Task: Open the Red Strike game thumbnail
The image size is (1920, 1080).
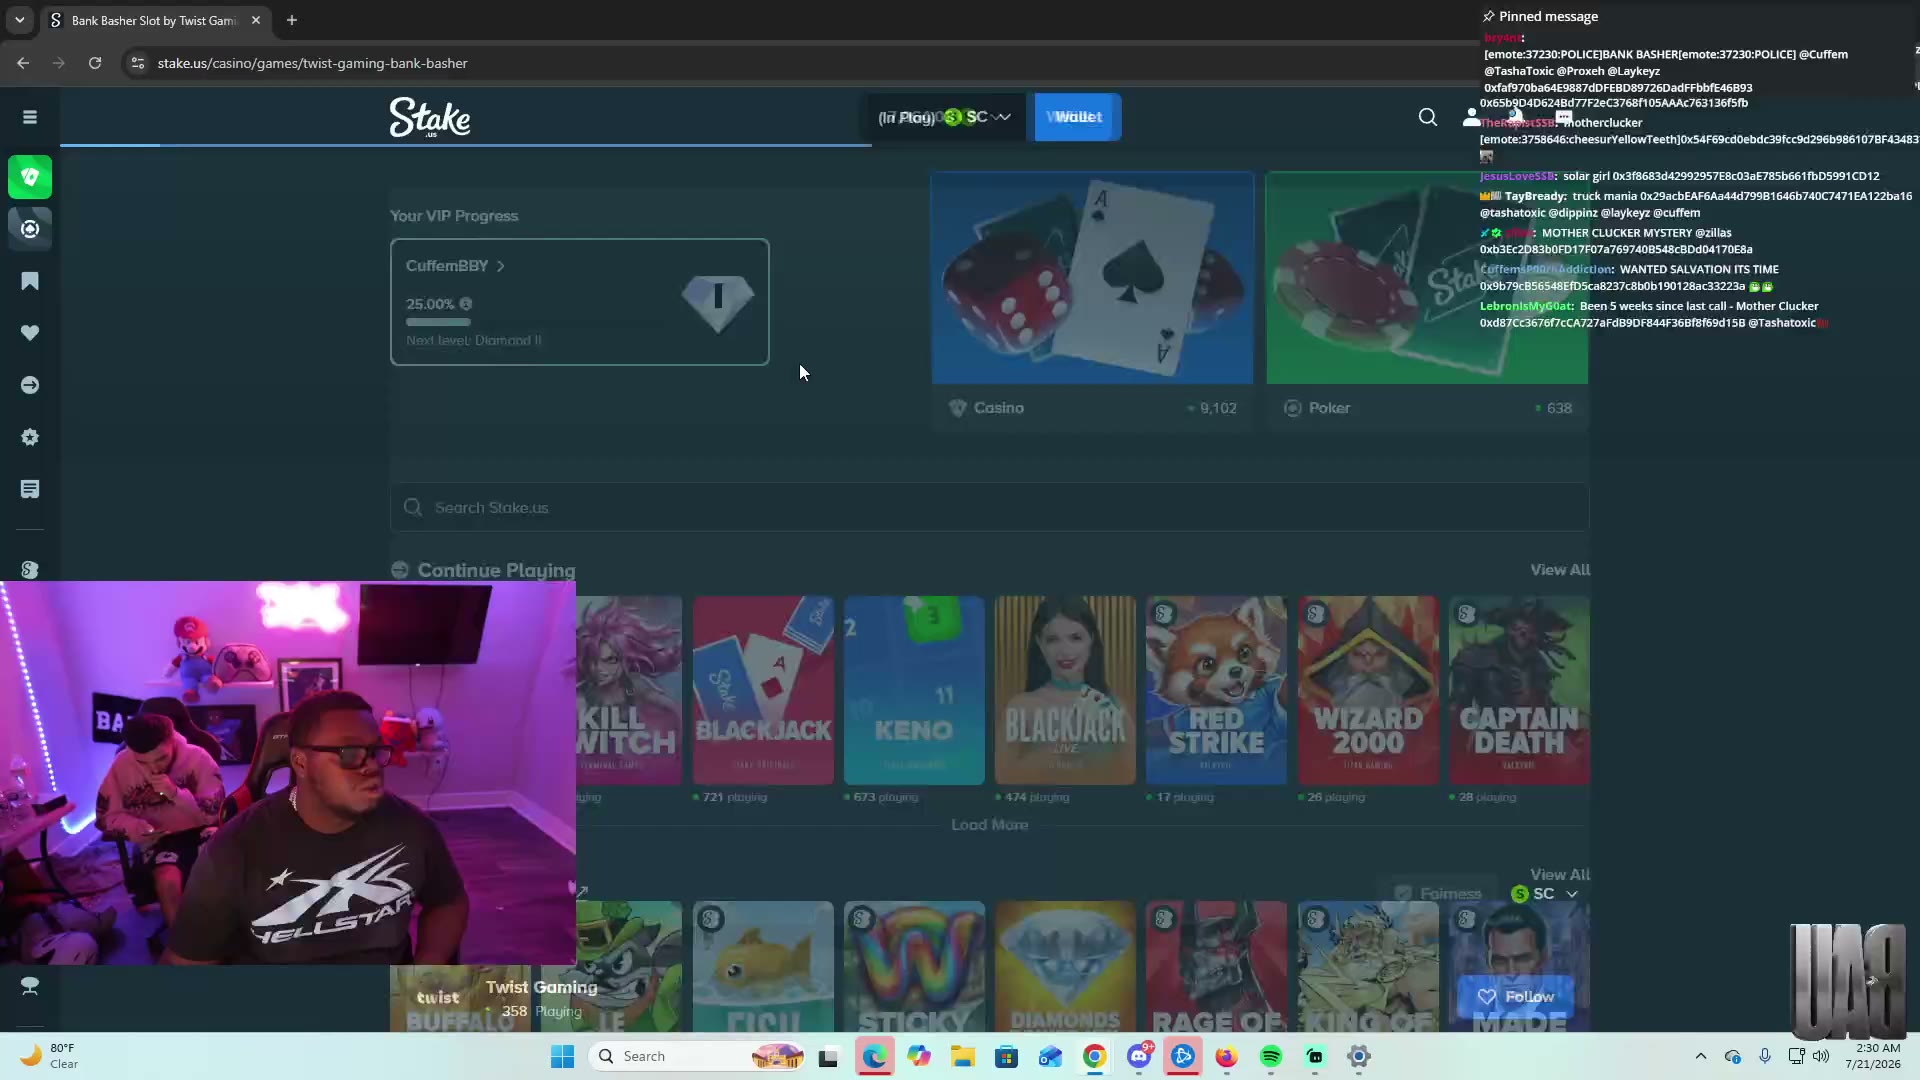Action: click(1217, 691)
